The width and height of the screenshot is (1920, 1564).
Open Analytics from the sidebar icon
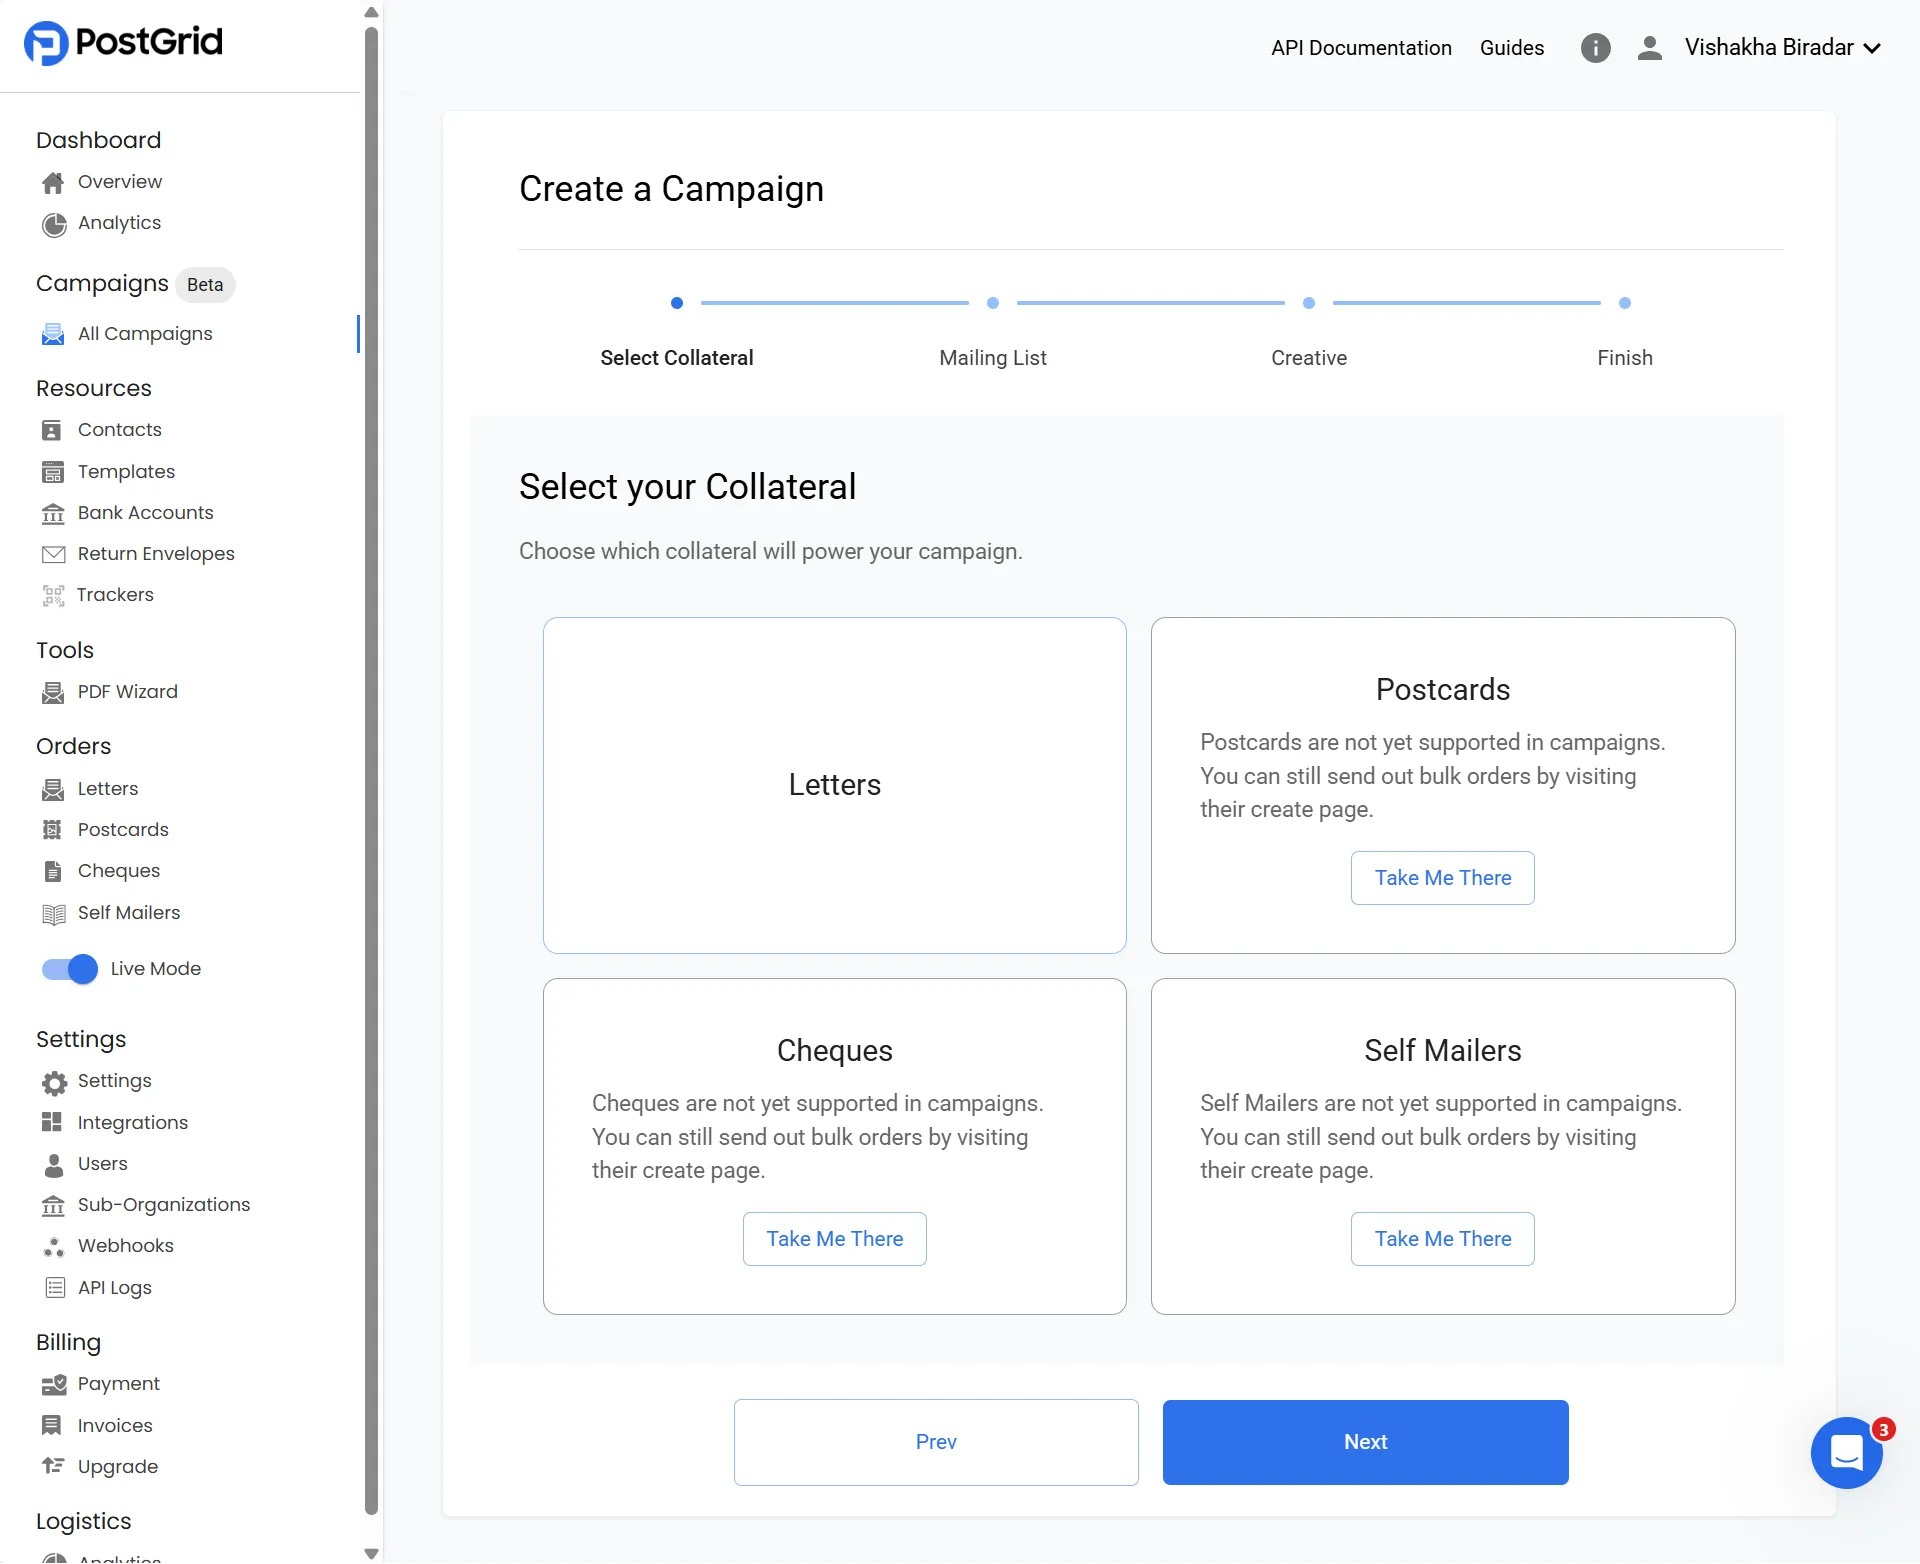[53, 223]
